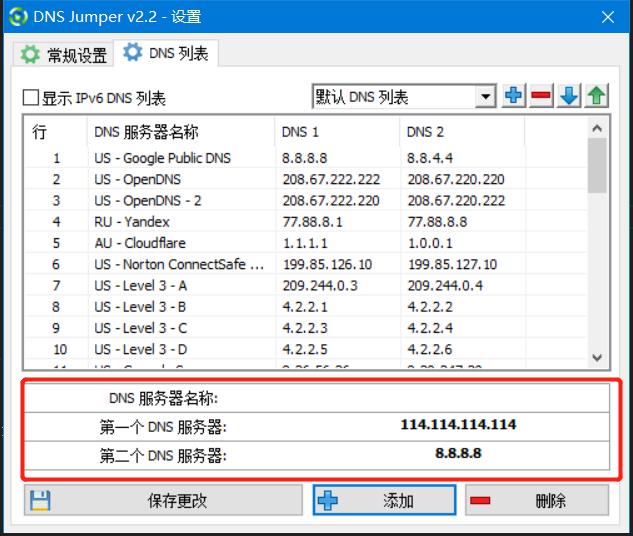Click the green up arrow icon
Viewport: 633px width, 536px height.
[596, 96]
